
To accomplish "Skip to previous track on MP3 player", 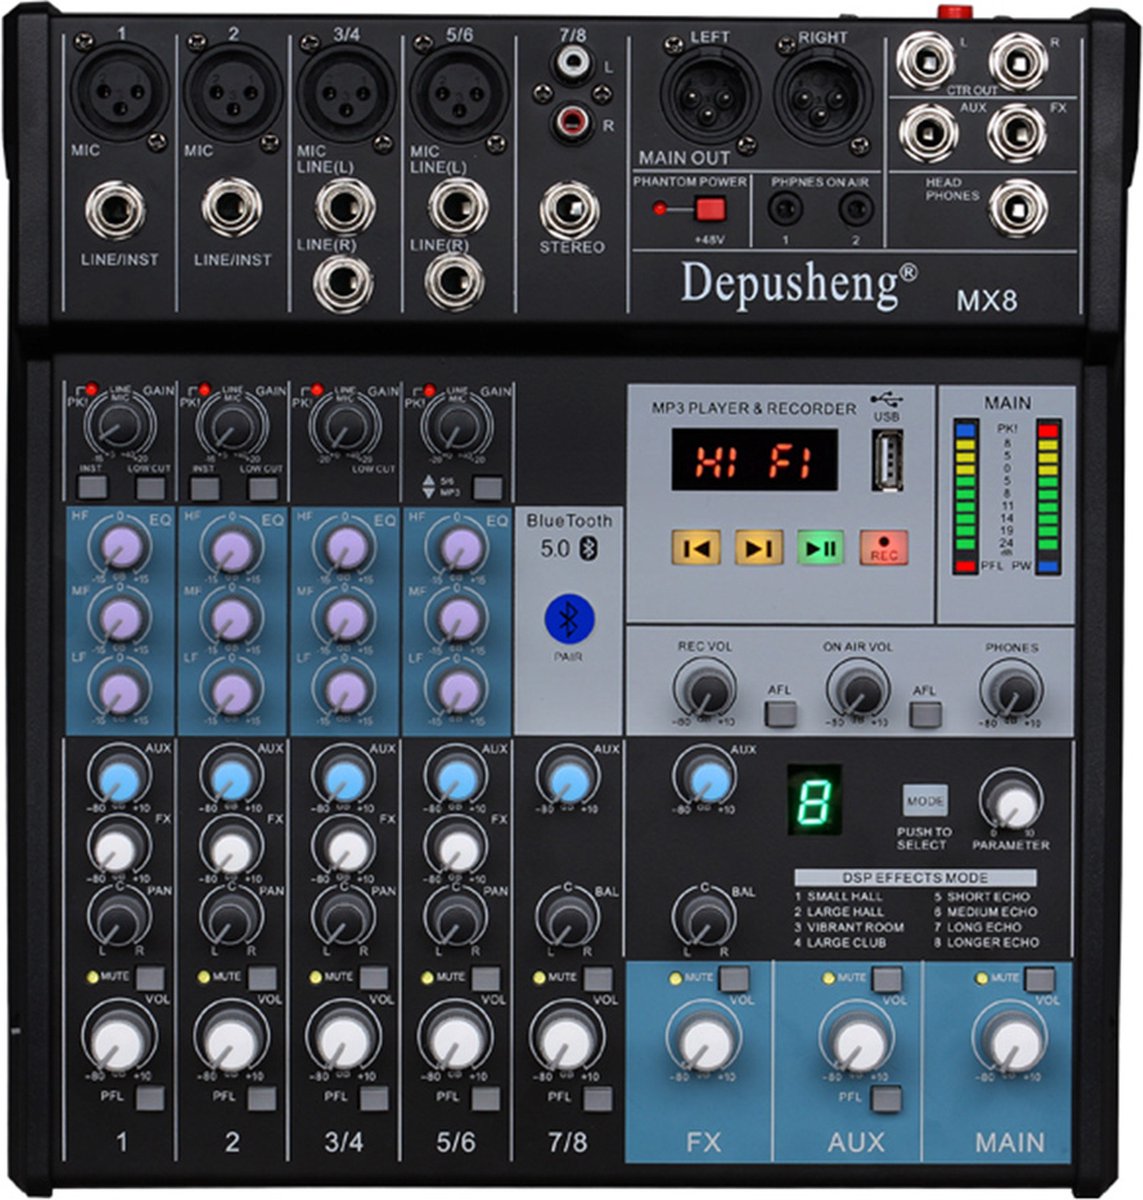I will pyautogui.click(x=698, y=548).
